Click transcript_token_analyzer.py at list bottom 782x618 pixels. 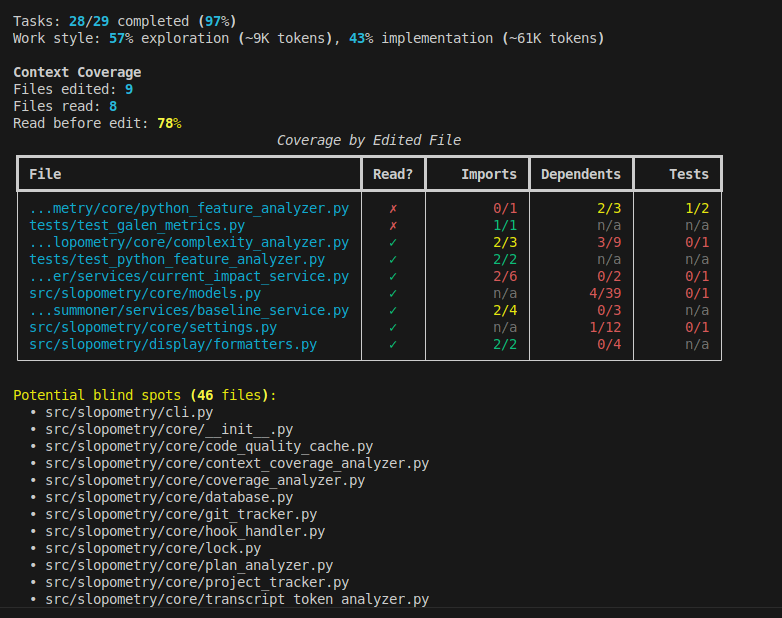(x=237, y=599)
